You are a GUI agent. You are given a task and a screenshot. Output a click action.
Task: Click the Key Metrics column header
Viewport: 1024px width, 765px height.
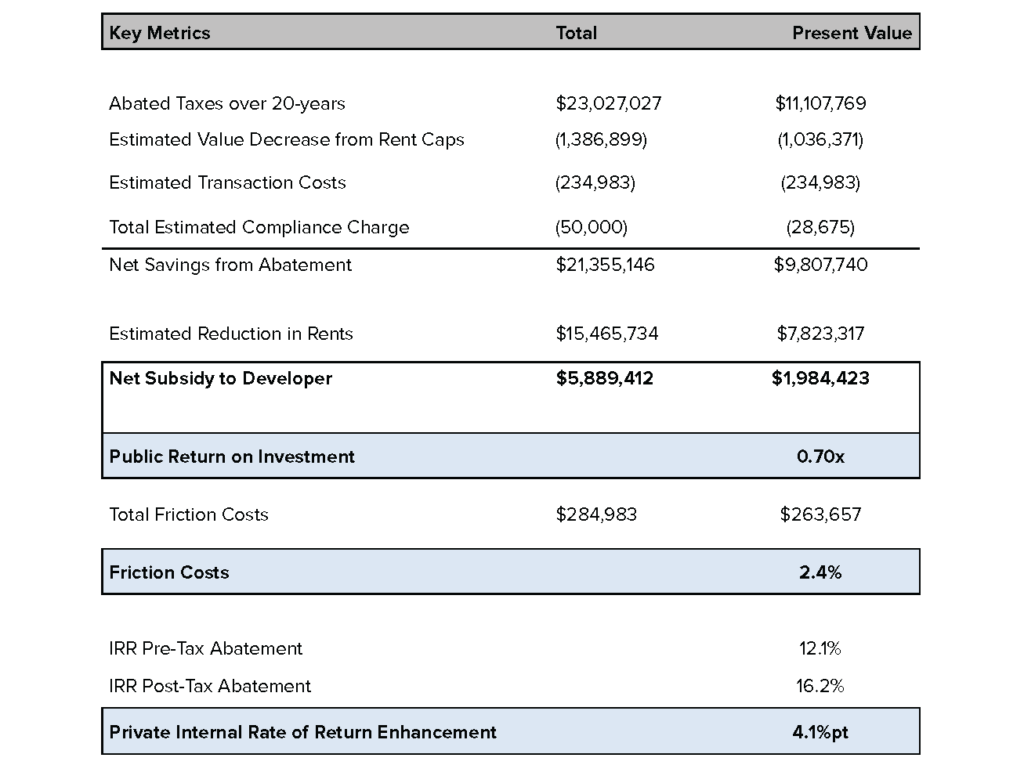coord(159,33)
